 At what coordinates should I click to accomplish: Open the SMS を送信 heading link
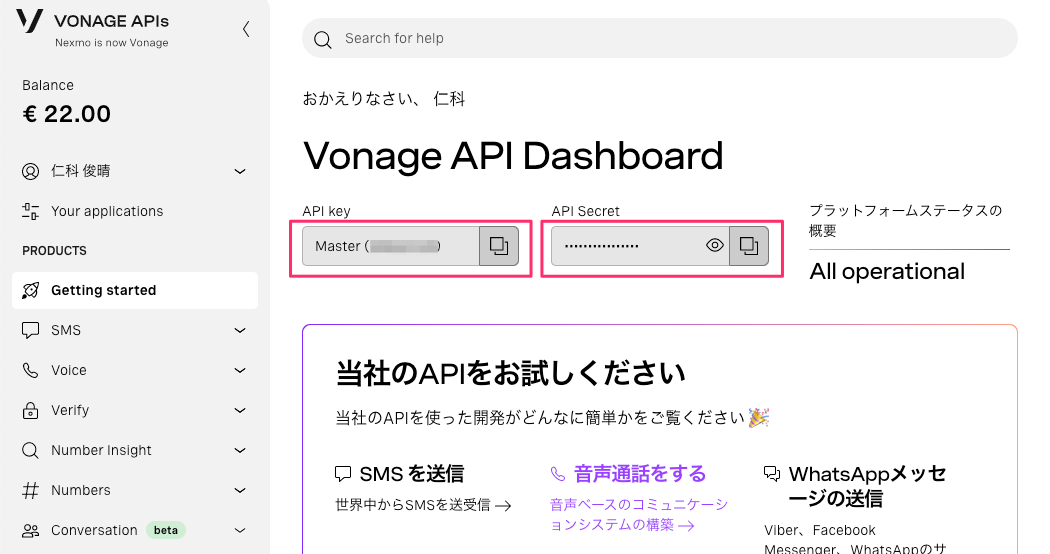point(411,474)
